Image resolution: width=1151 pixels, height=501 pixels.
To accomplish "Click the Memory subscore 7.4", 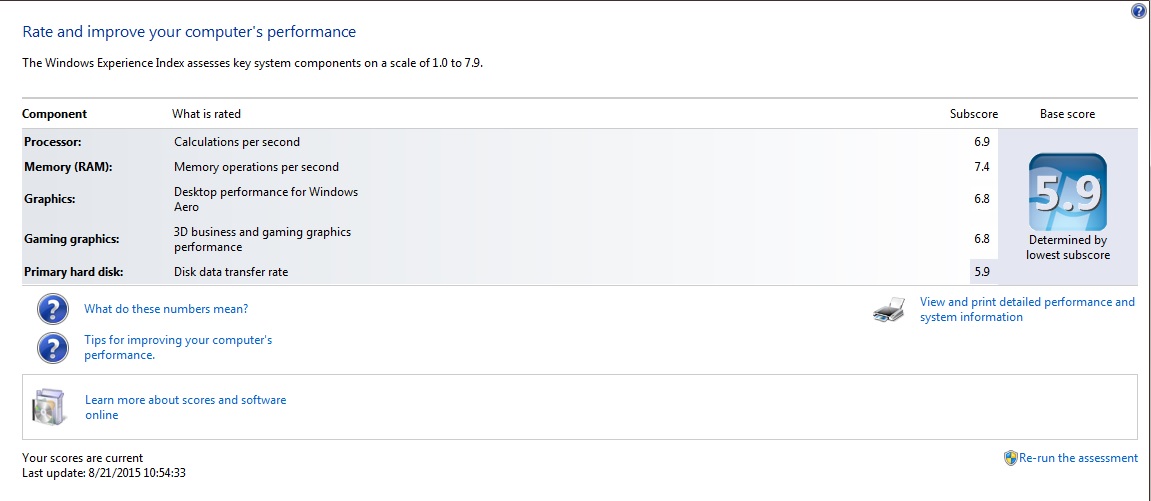I will (981, 167).
